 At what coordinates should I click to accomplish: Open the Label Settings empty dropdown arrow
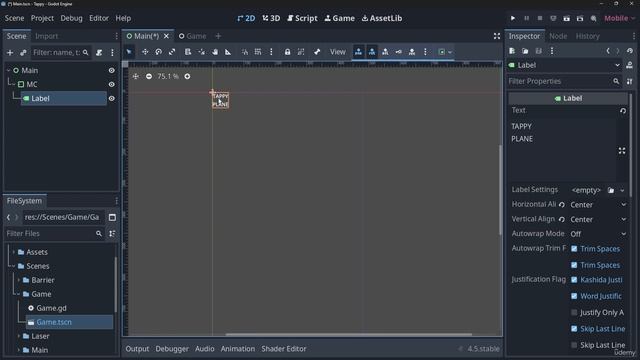click(x=622, y=190)
